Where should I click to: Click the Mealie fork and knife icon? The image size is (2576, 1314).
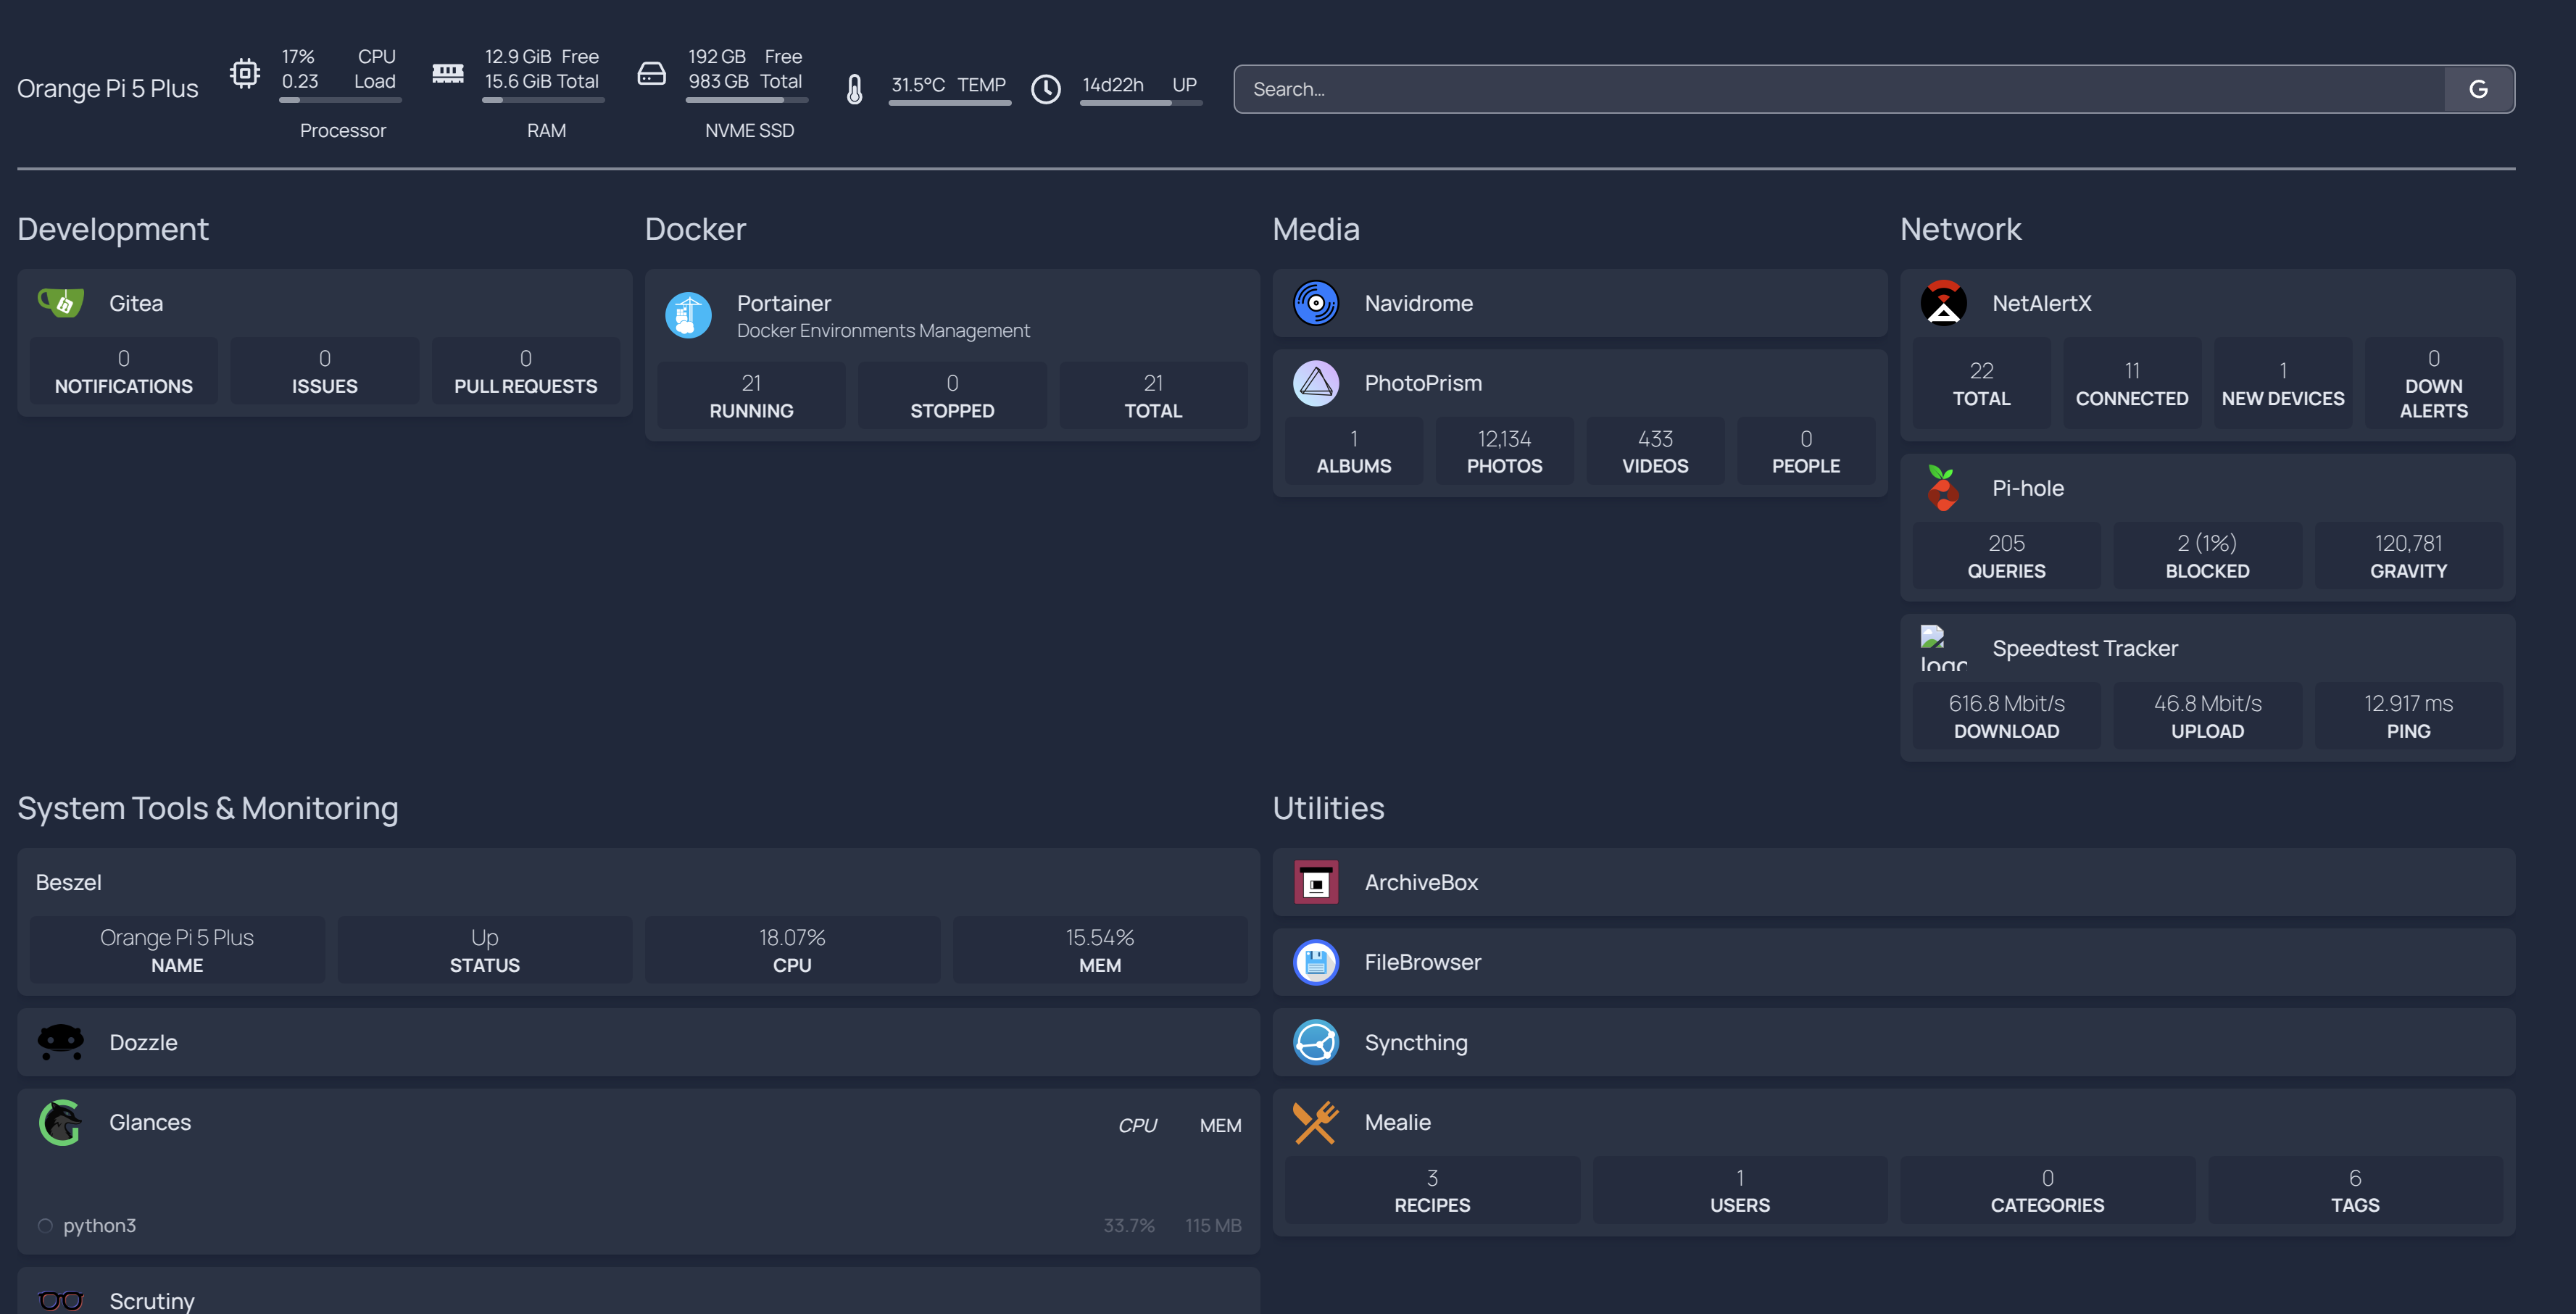click(1316, 1122)
